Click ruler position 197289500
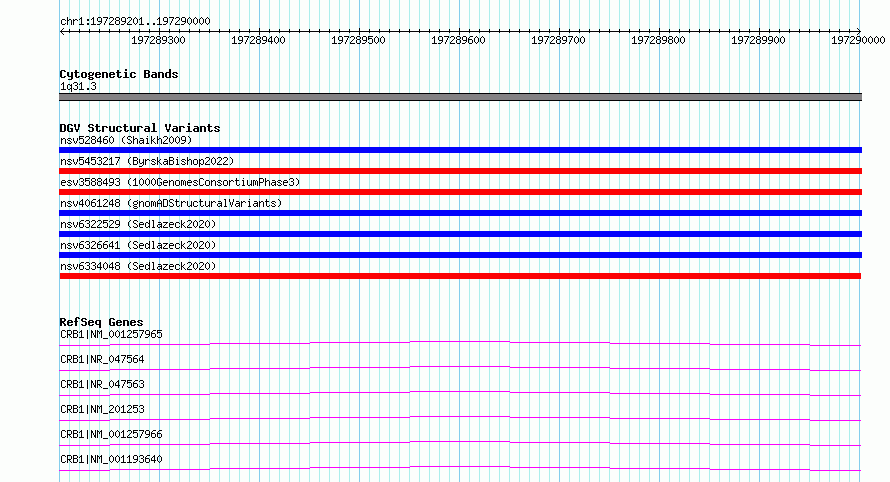 point(358,40)
